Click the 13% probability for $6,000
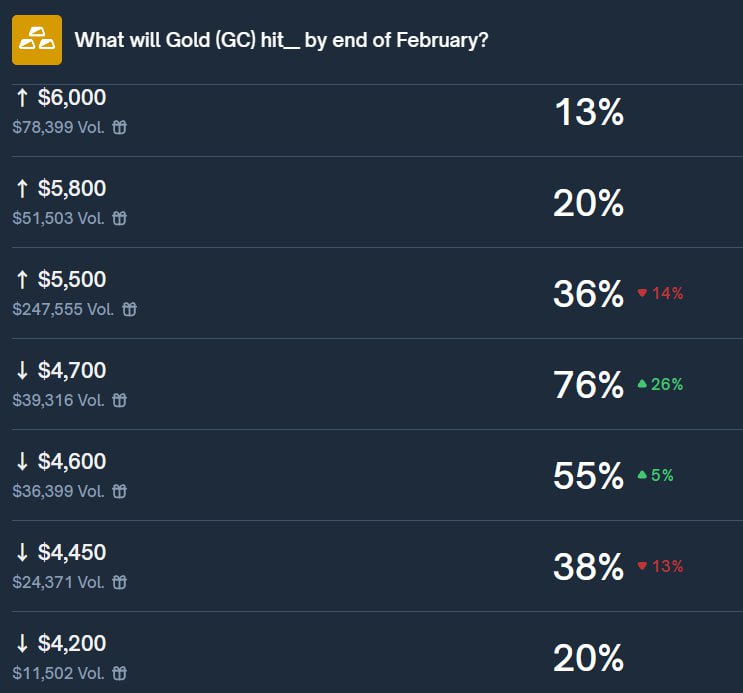The image size is (743, 693). click(588, 112)
